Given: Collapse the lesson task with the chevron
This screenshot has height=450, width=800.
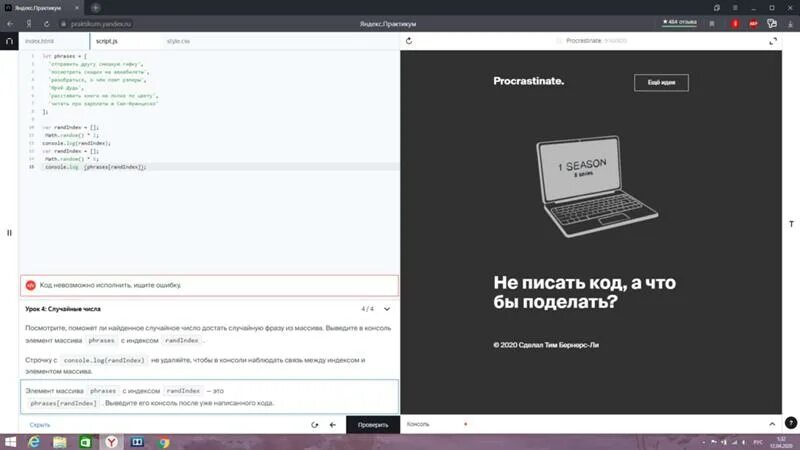Looking at the screenshot, I should tap(387, 309).
